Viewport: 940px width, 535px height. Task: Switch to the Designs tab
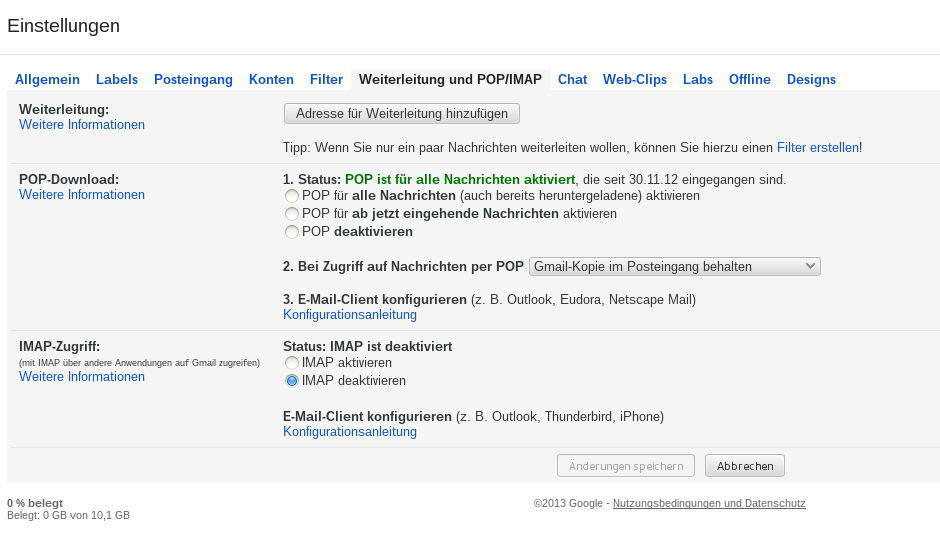pyautogui.click(x=811, y=80)
